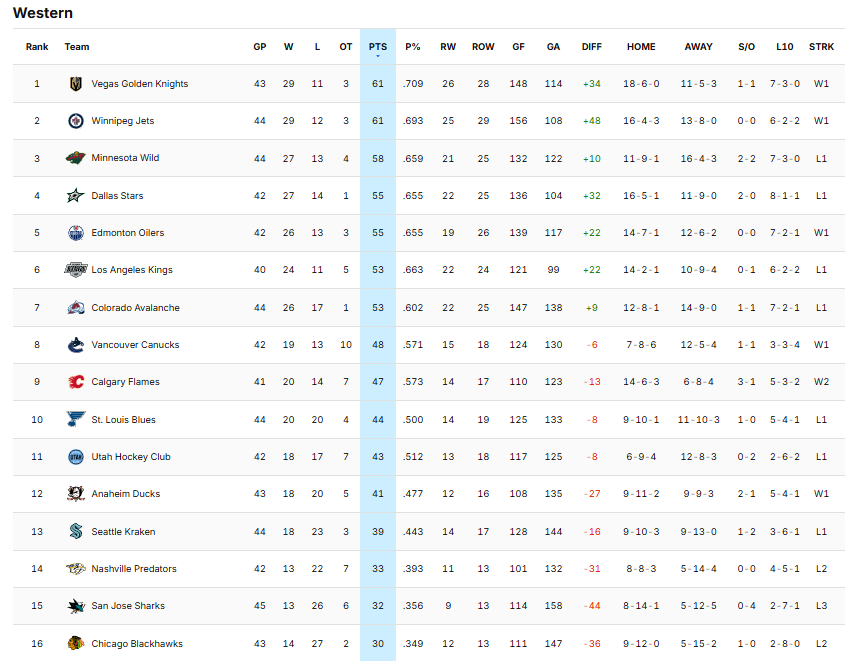Sort table by L10 column header
Image resolution: width=854 pixels, height=661 pixels.
pos(785,47)
